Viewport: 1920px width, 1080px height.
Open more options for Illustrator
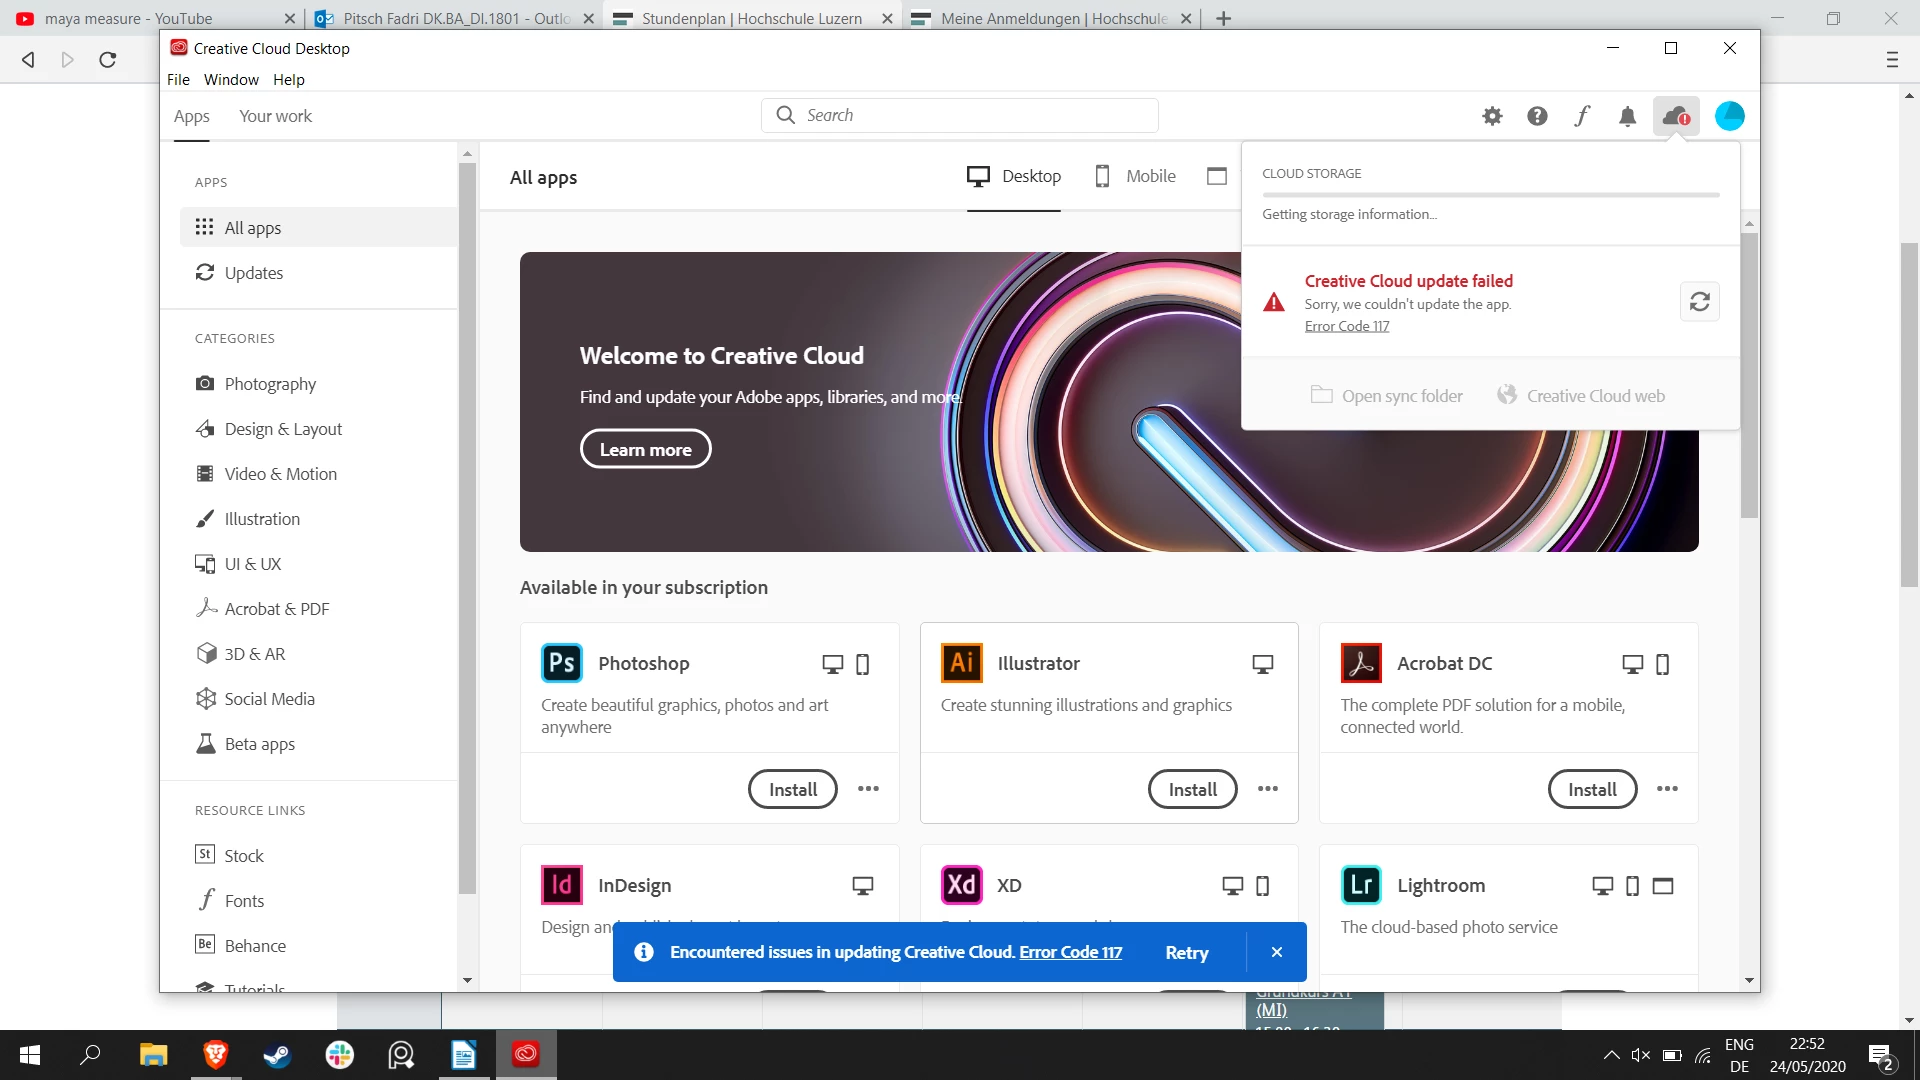pos(1268,789)
